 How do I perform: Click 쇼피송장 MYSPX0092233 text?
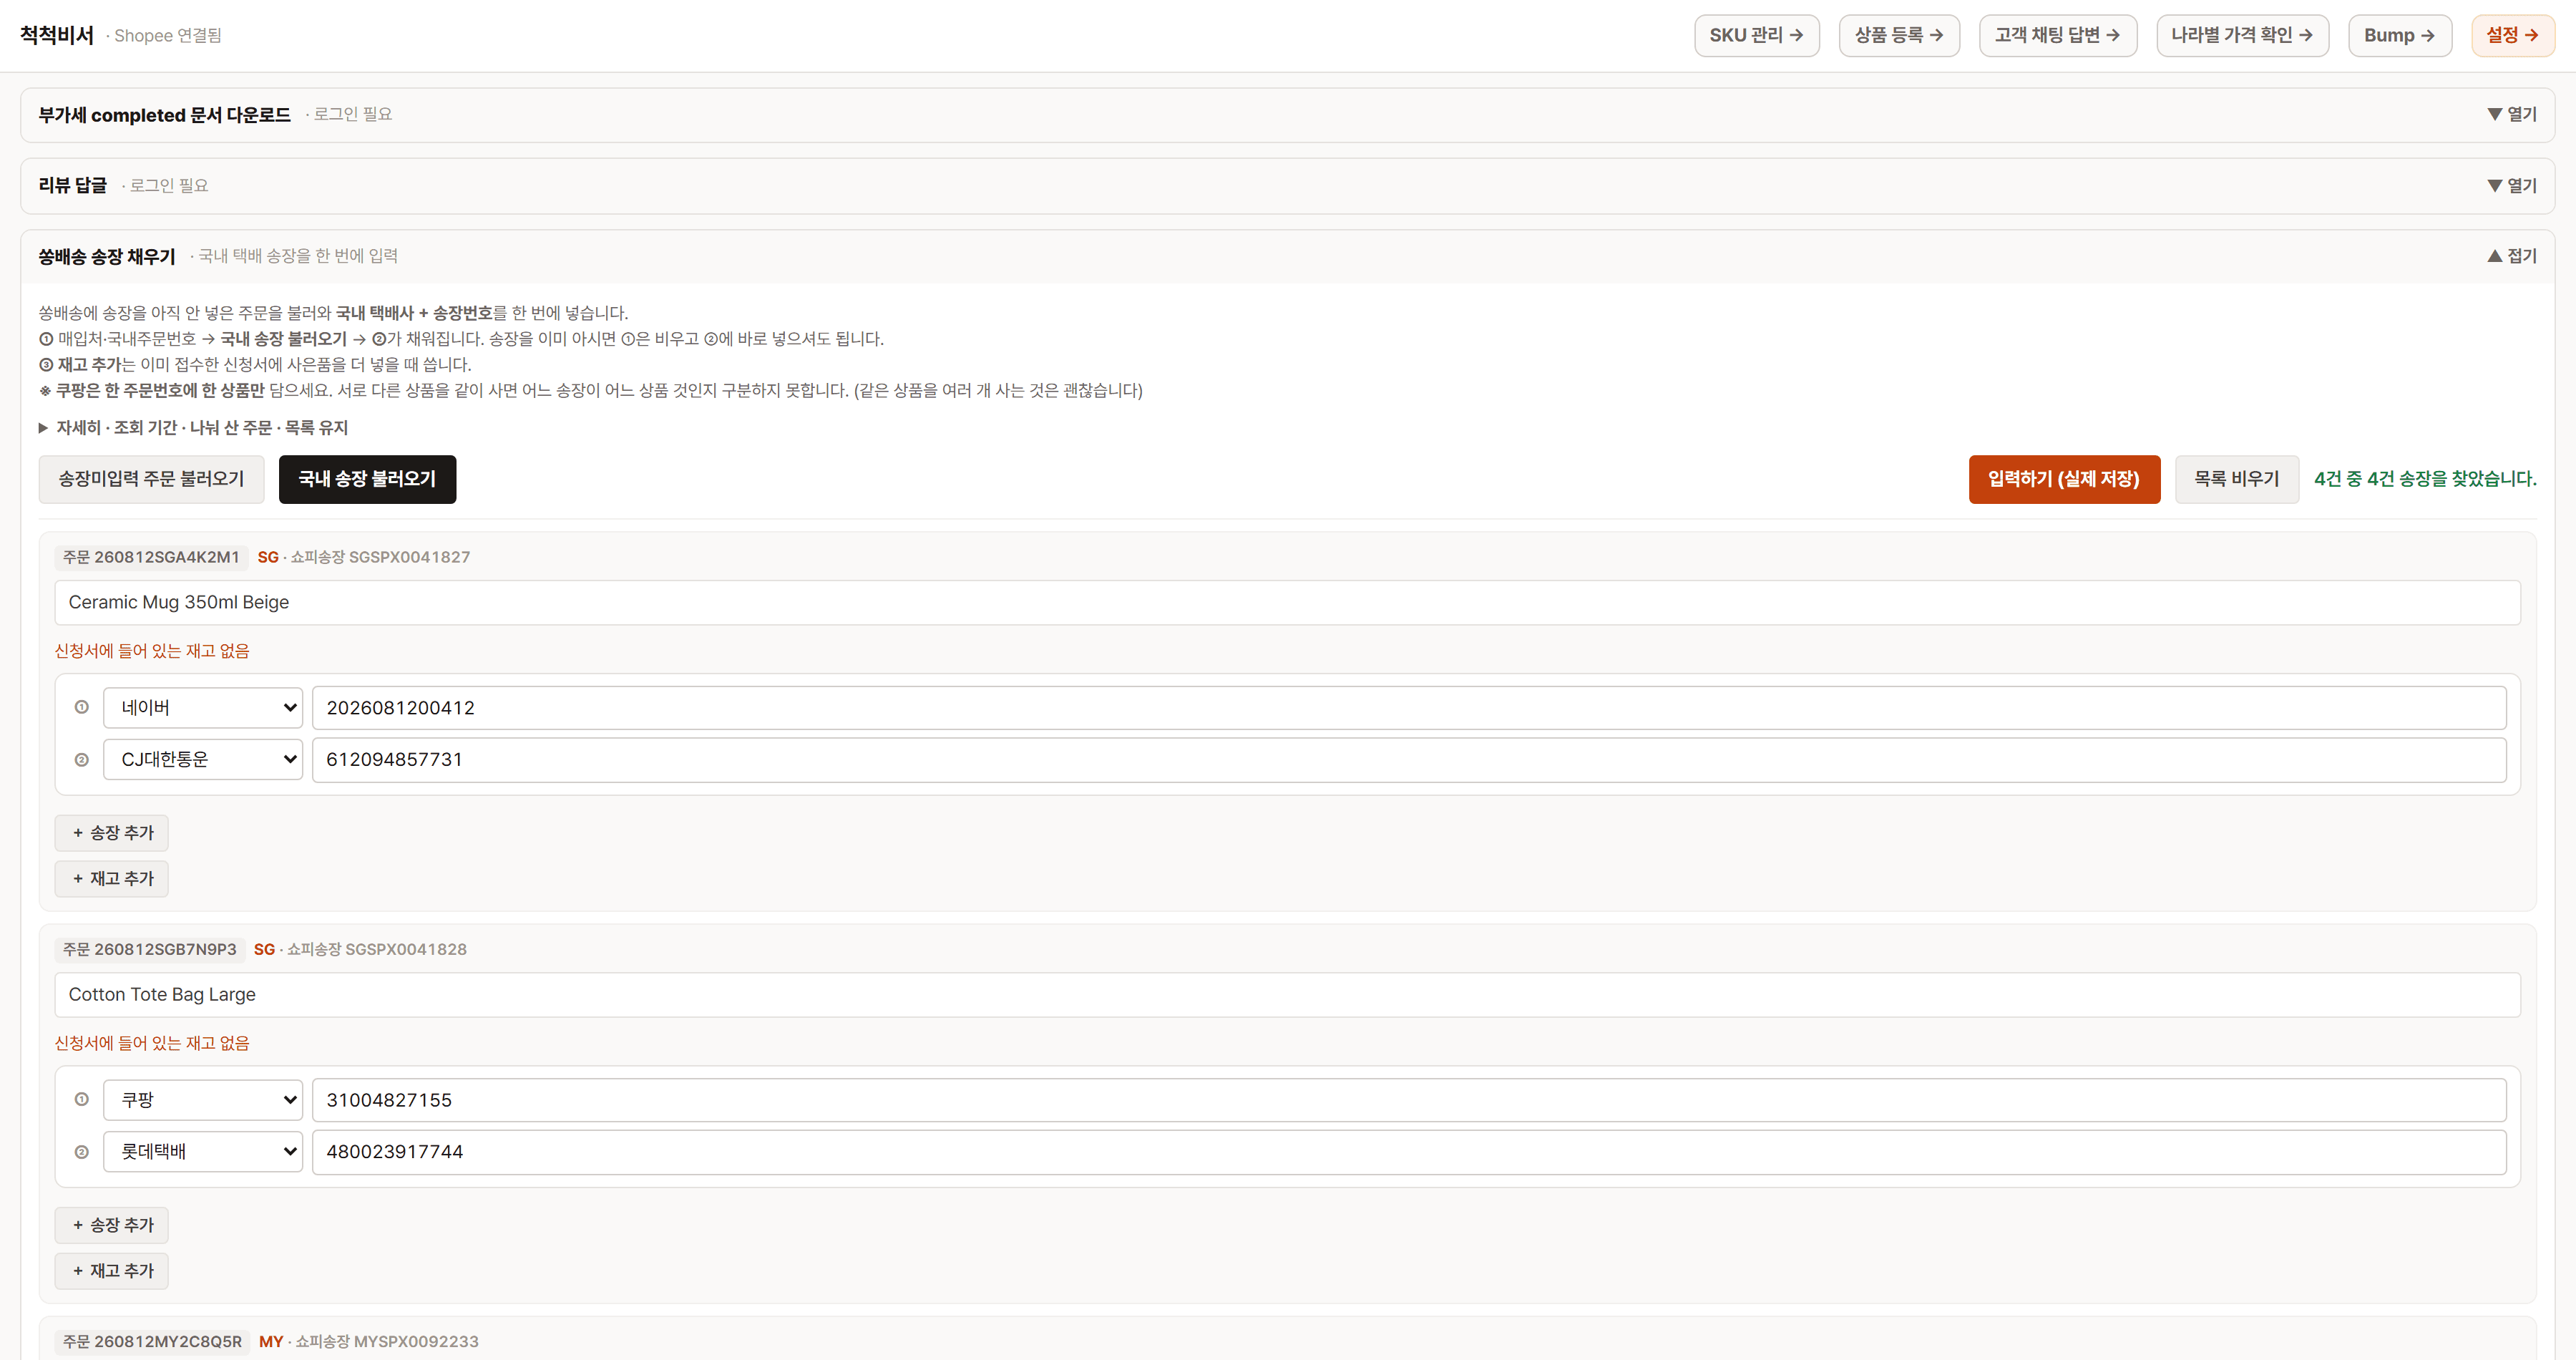387,1342
